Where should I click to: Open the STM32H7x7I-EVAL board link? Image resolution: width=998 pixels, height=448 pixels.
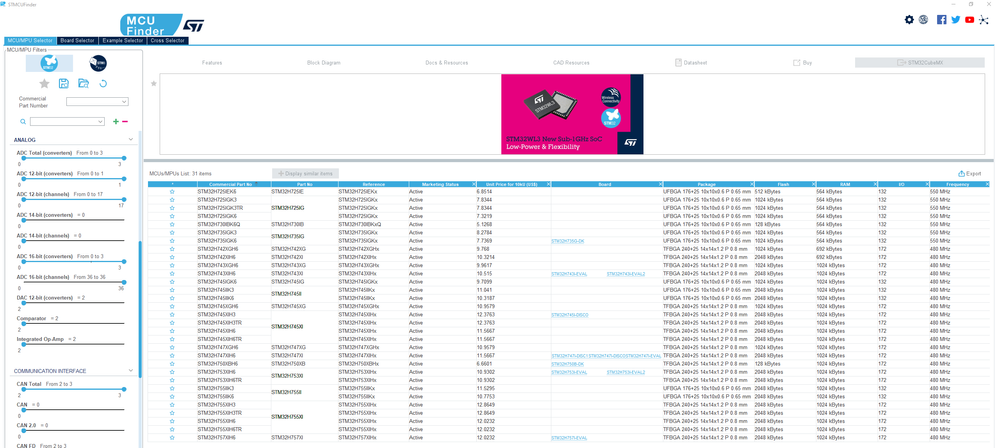point(569,438)
